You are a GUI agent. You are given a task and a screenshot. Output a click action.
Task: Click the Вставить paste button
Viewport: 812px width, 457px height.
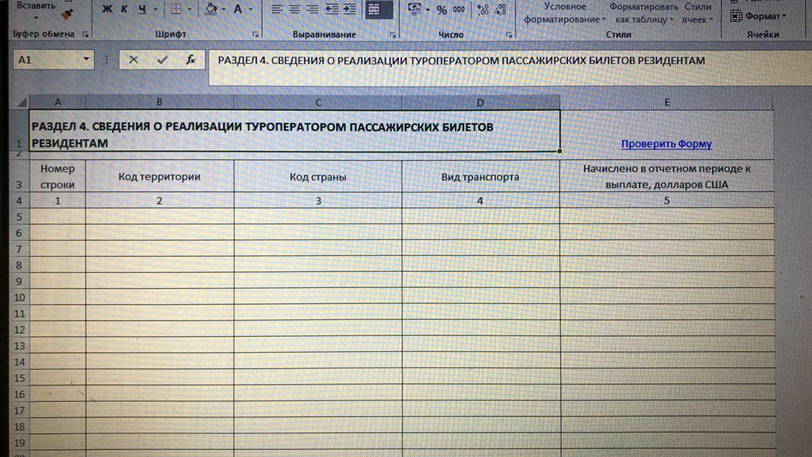[36, 6]
